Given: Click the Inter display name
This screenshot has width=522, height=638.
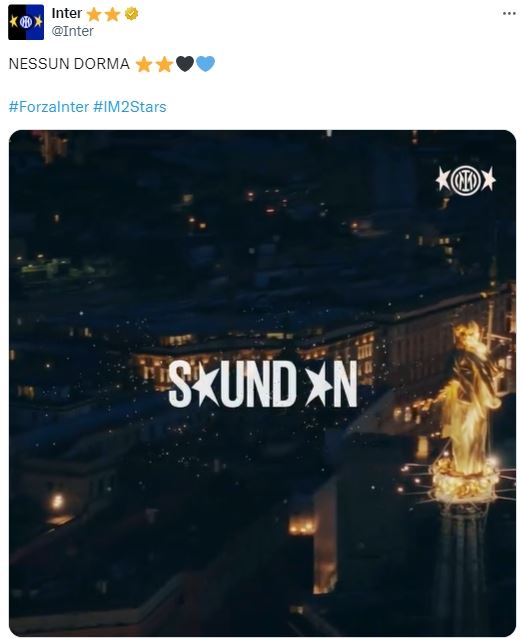Looking at the screenshot, I should coord(67,13).
